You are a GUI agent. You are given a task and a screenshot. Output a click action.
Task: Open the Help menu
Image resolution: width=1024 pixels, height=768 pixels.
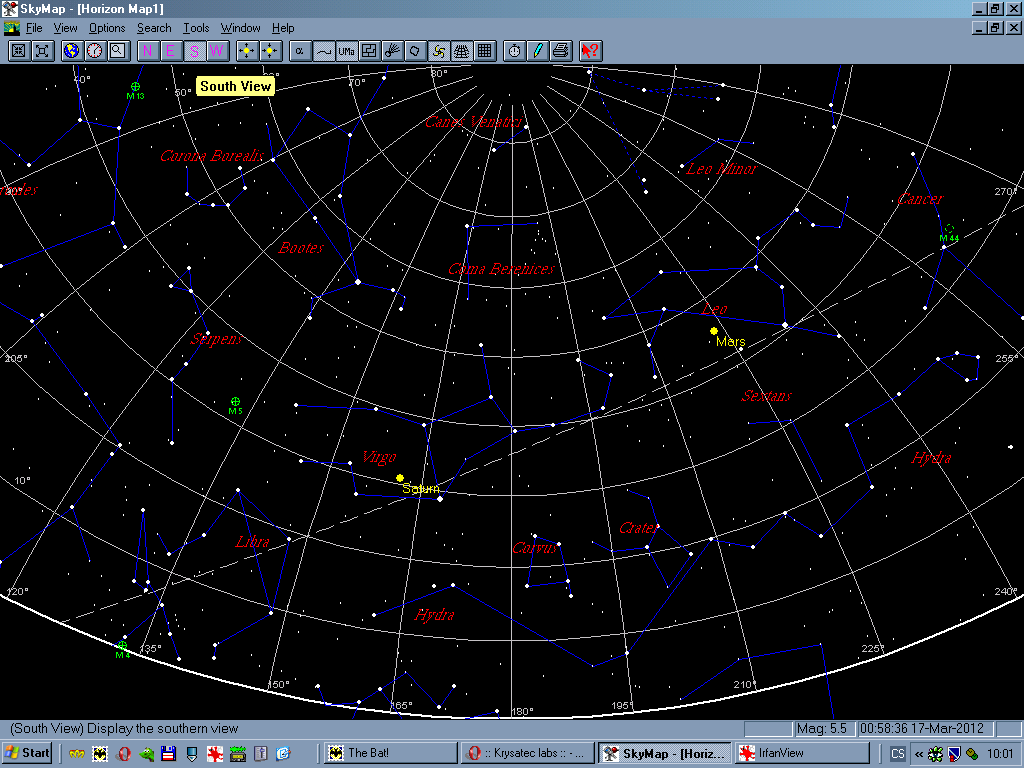click(x=283, y=28)
